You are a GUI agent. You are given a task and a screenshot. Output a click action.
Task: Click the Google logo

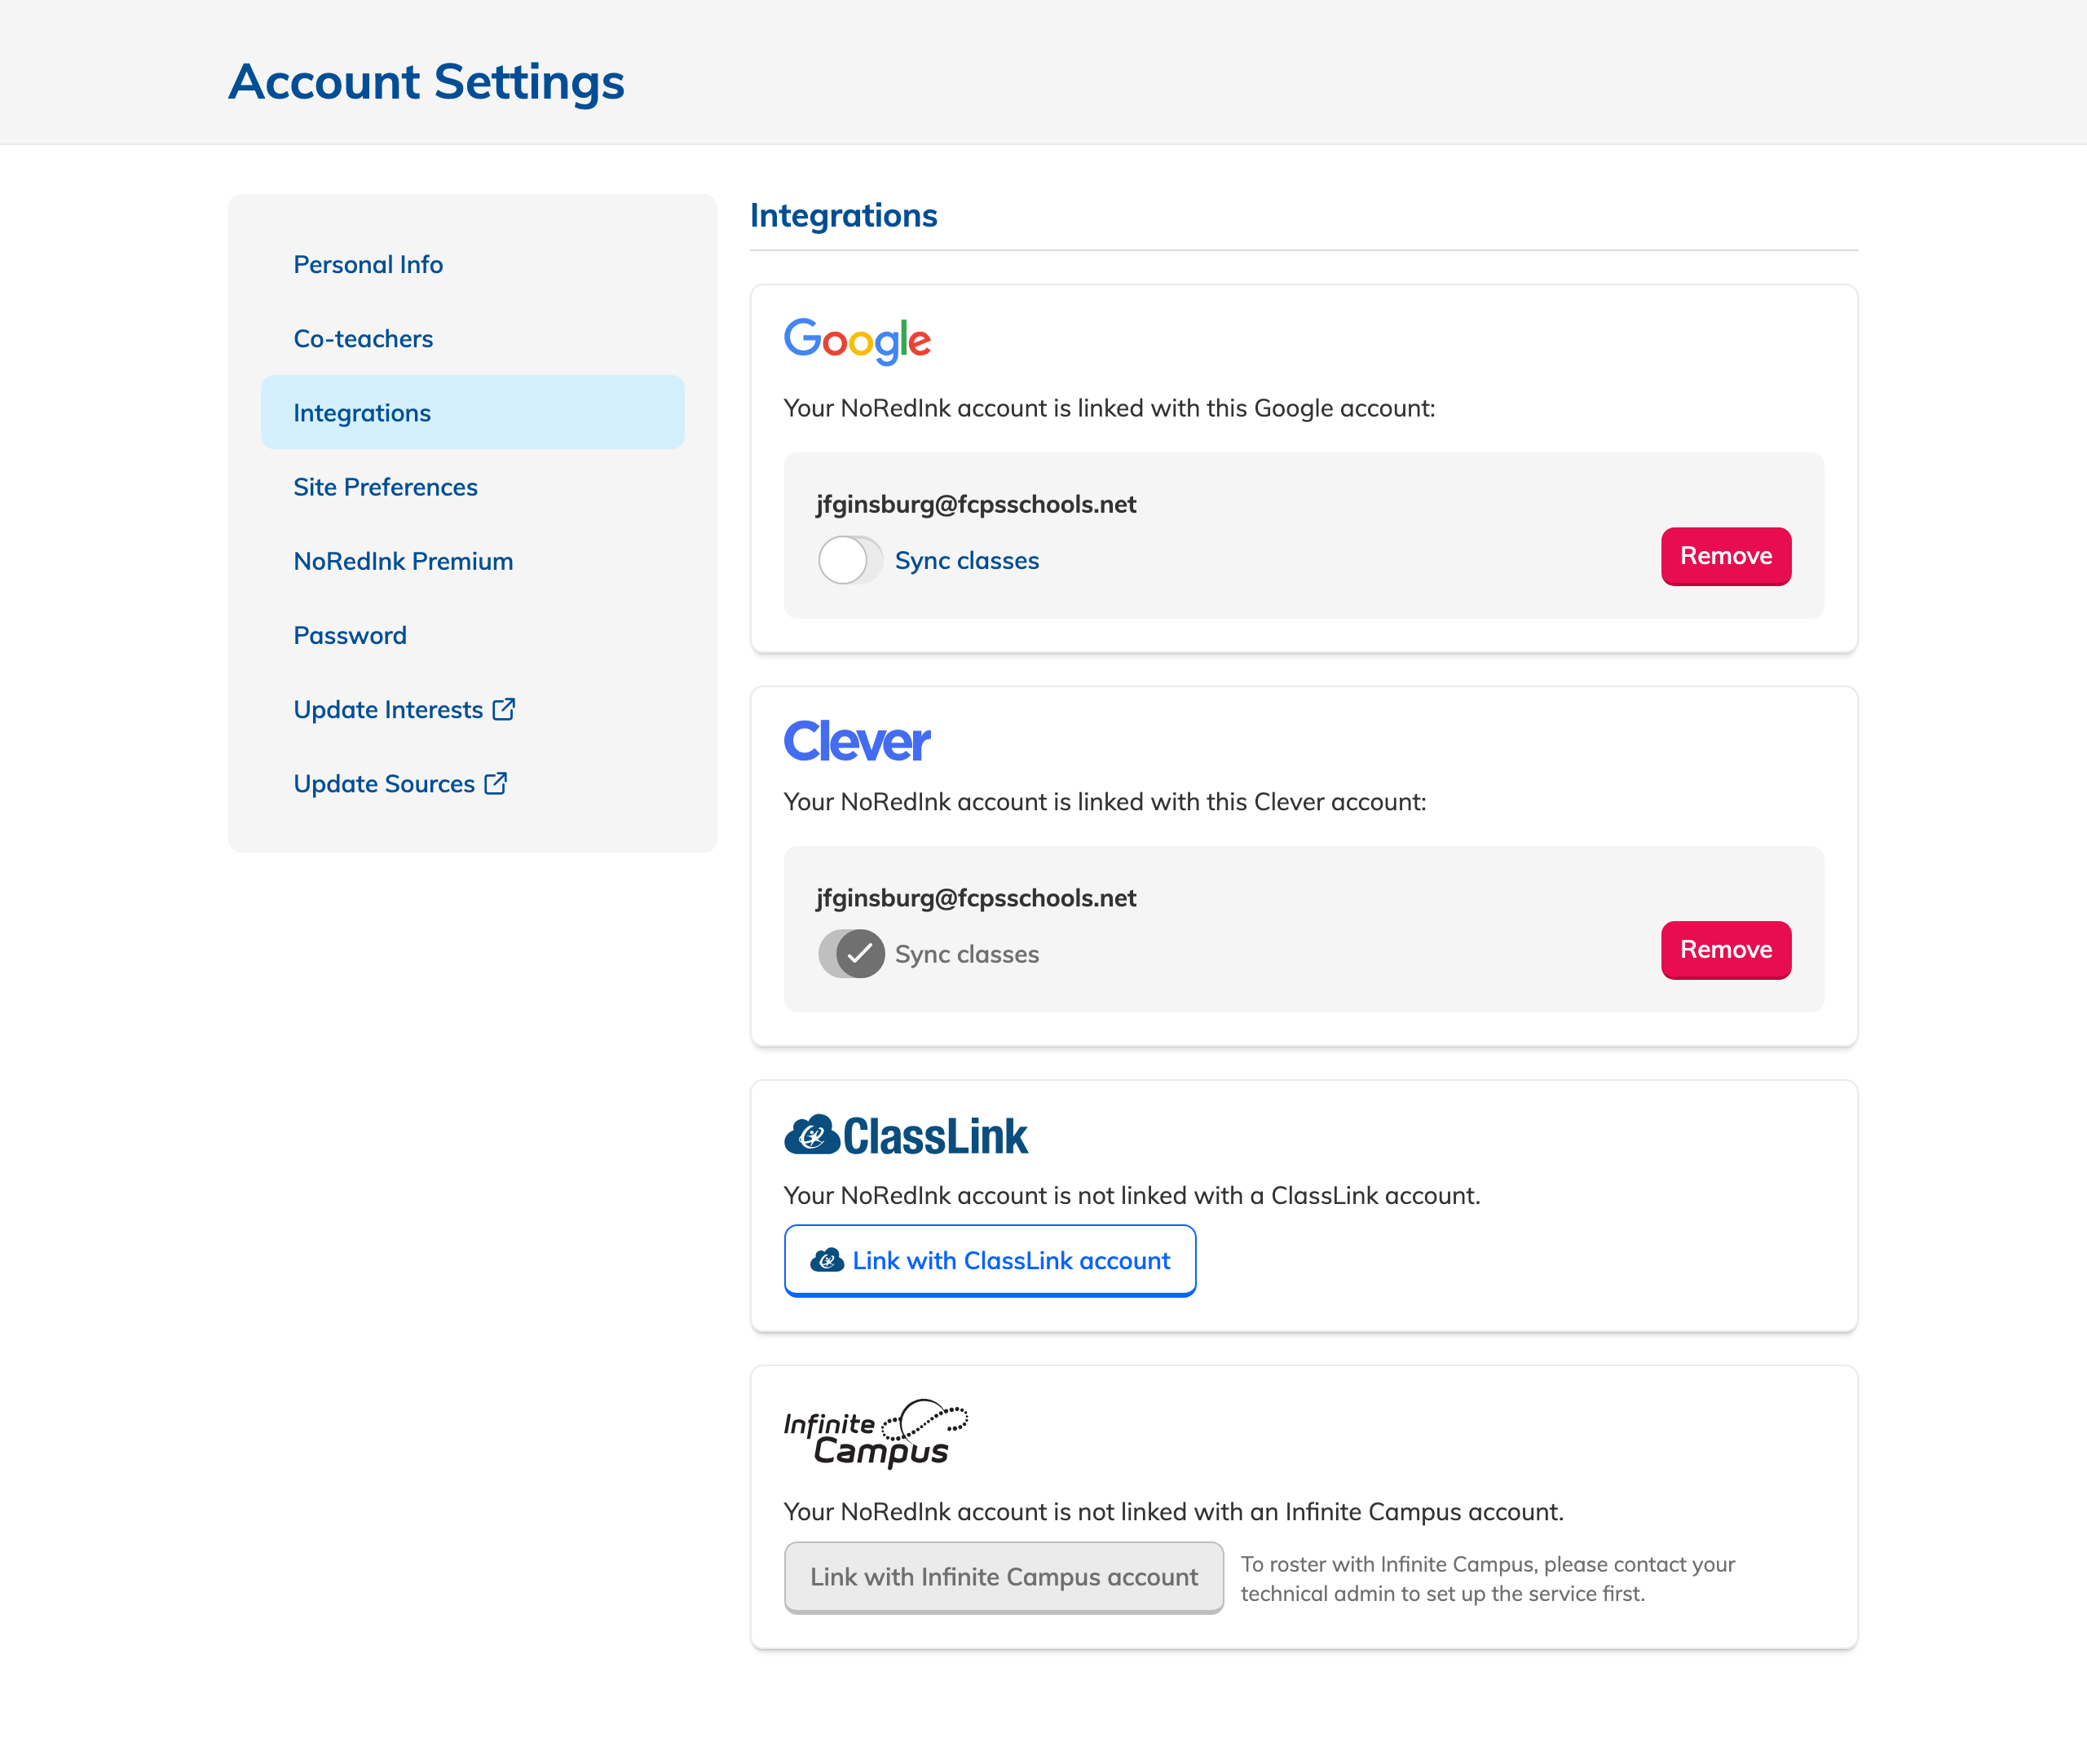tap(857, 341)
